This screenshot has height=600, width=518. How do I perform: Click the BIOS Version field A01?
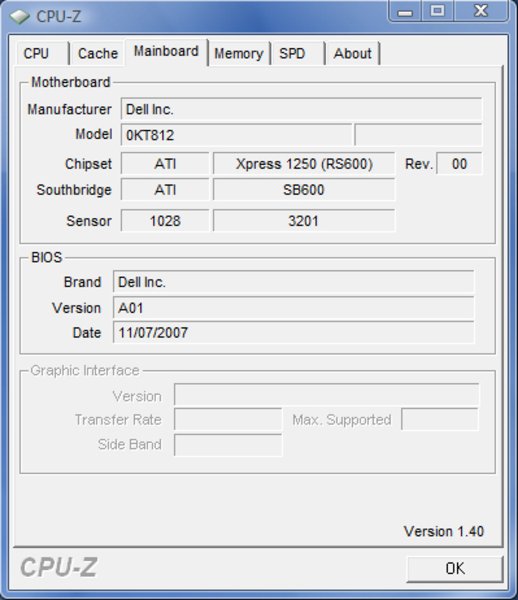coord(293,308)
